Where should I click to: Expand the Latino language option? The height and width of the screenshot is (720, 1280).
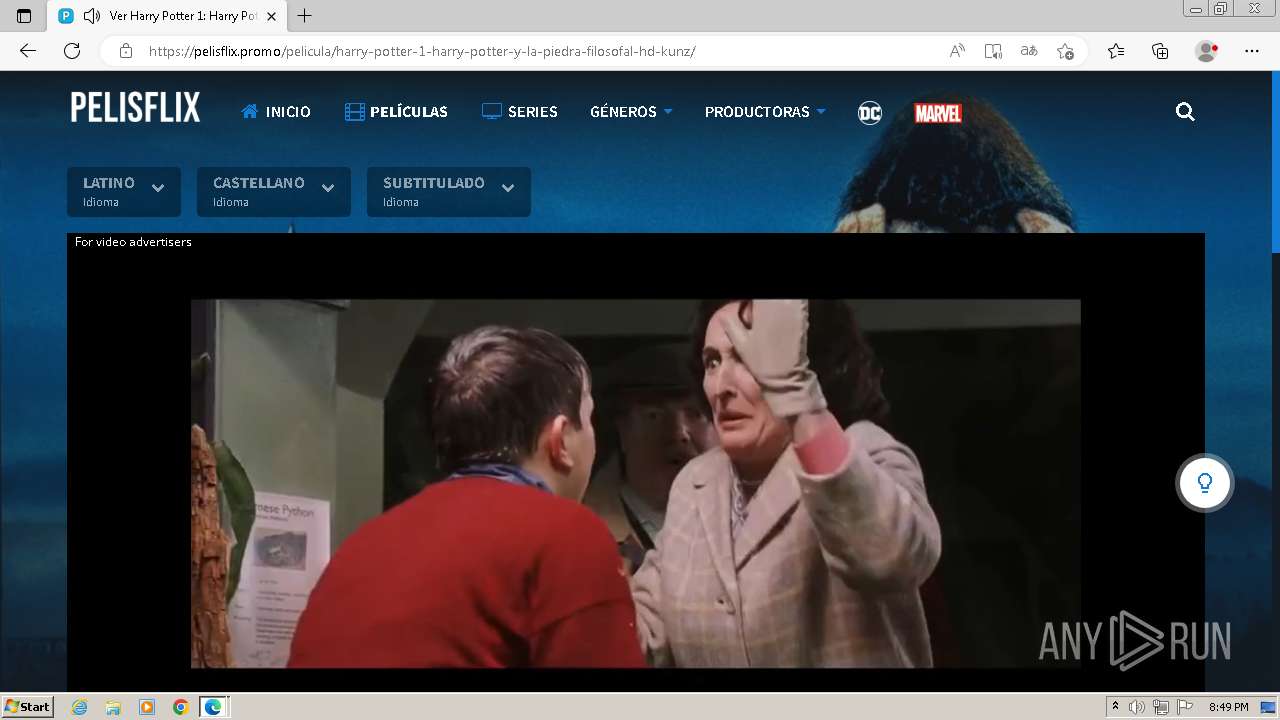pos(124,192)
